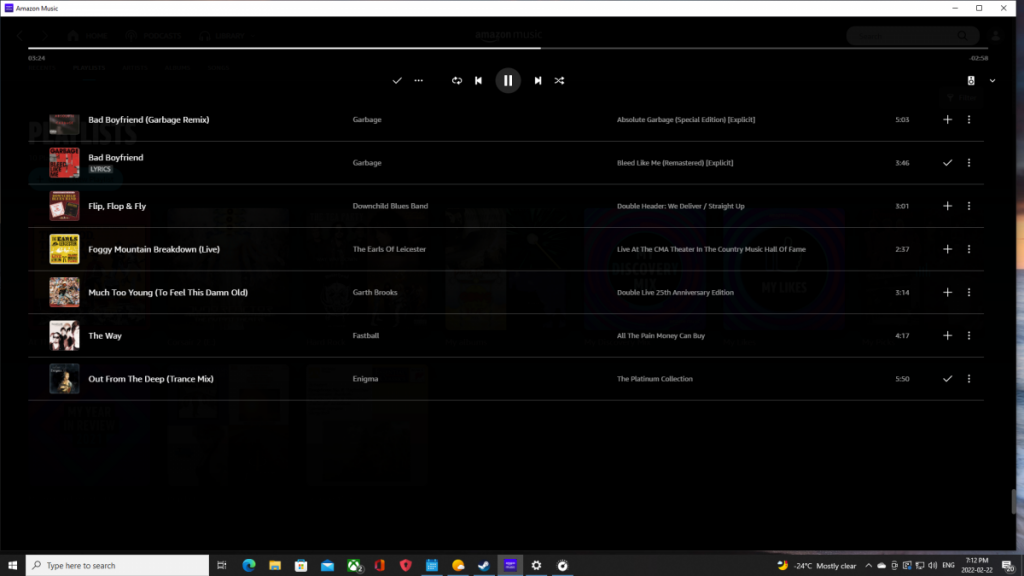Open the volume control in system tray
The image size is (1024, 576).
point(933,566)
